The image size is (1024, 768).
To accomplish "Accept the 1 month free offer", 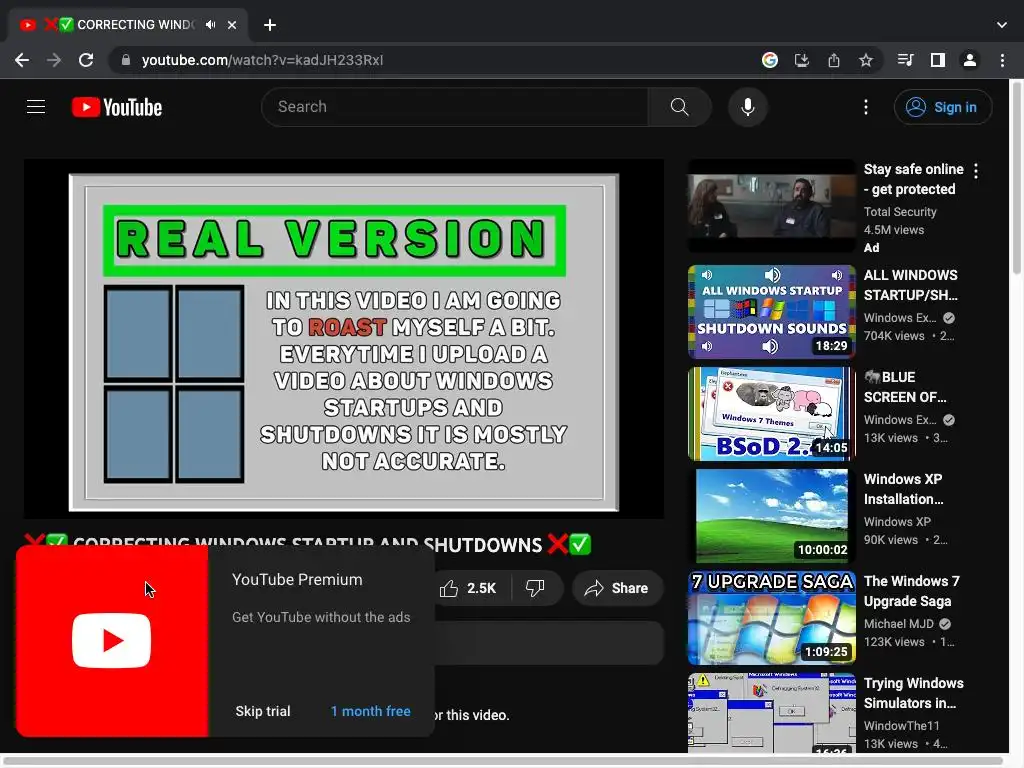I will (x=370, y=711).
